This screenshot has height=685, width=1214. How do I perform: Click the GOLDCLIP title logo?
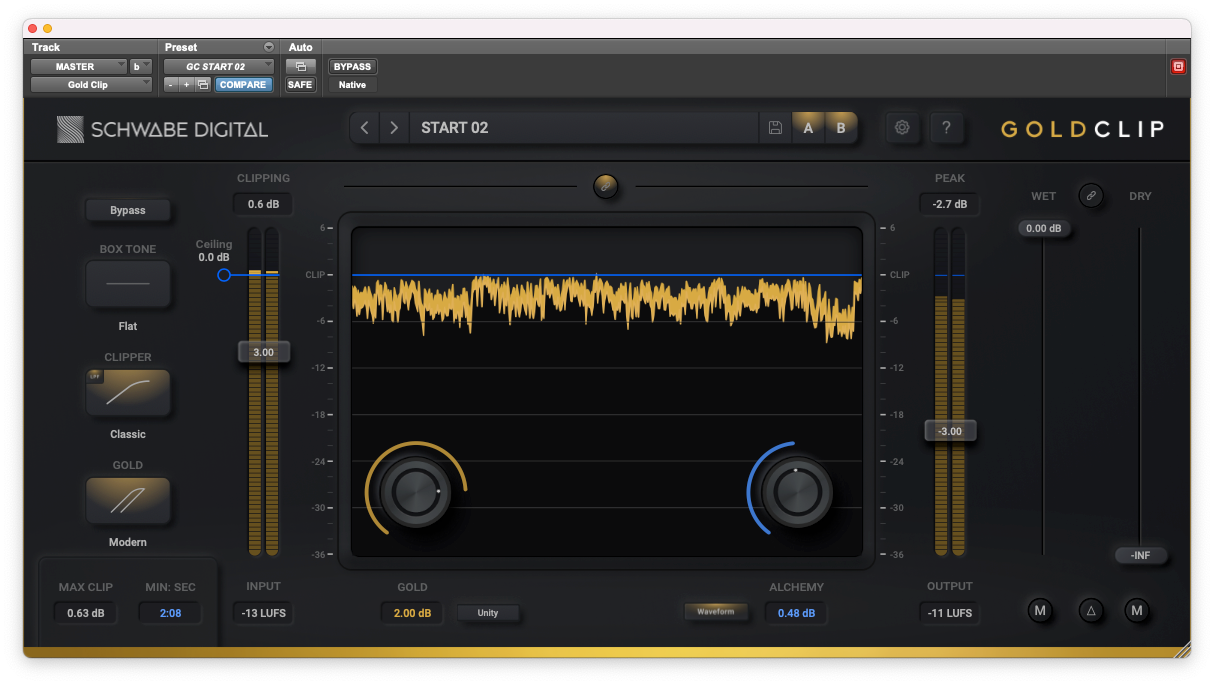pos(1082,129)
